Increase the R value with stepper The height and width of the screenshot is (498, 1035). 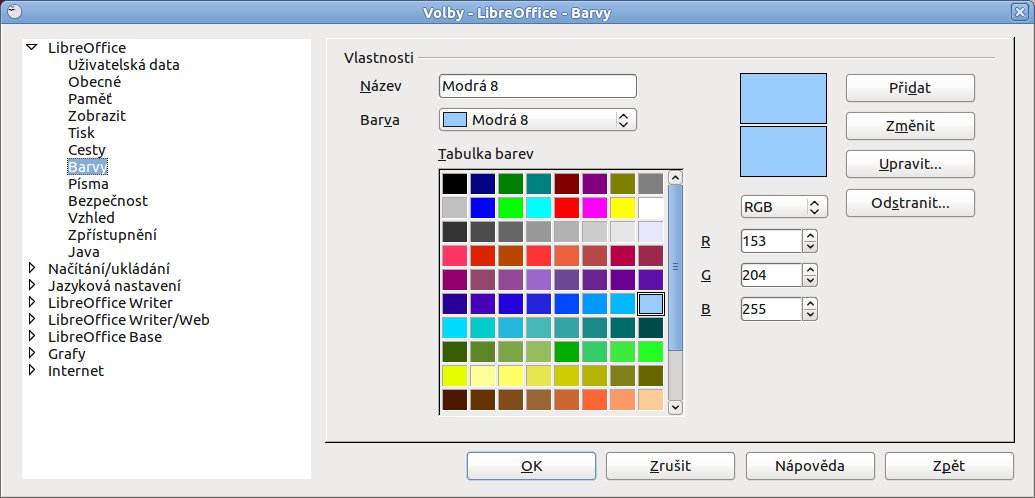(810, 235)
